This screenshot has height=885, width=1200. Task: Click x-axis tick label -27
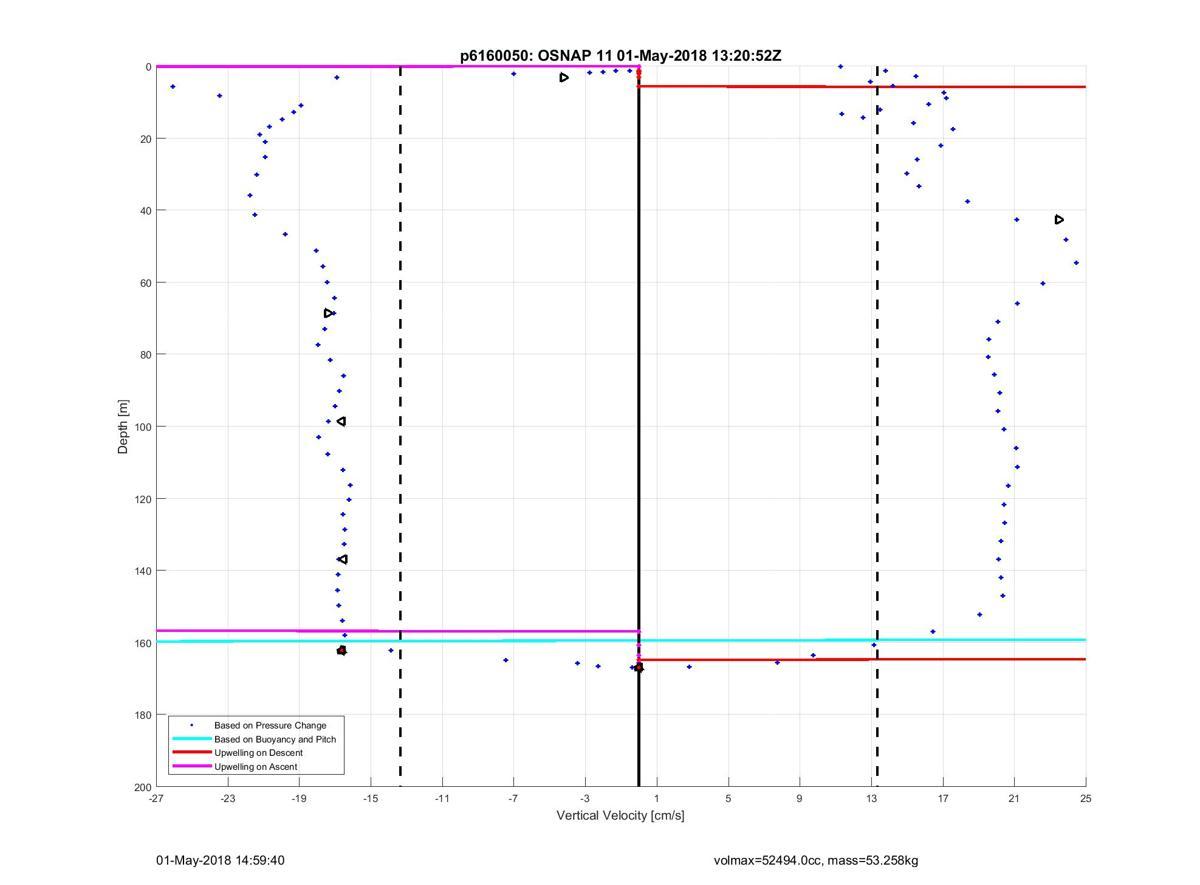coord(156,798)
